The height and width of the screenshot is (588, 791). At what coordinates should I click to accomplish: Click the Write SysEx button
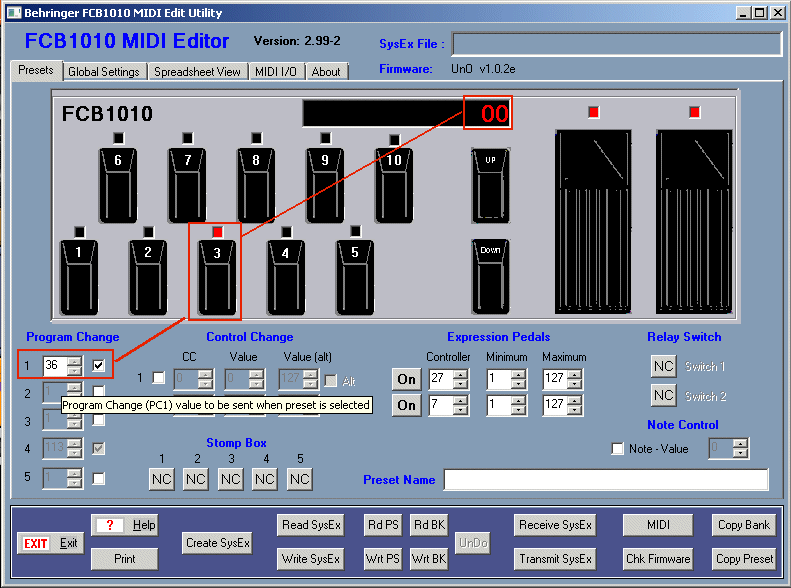[x=311, y=559]
